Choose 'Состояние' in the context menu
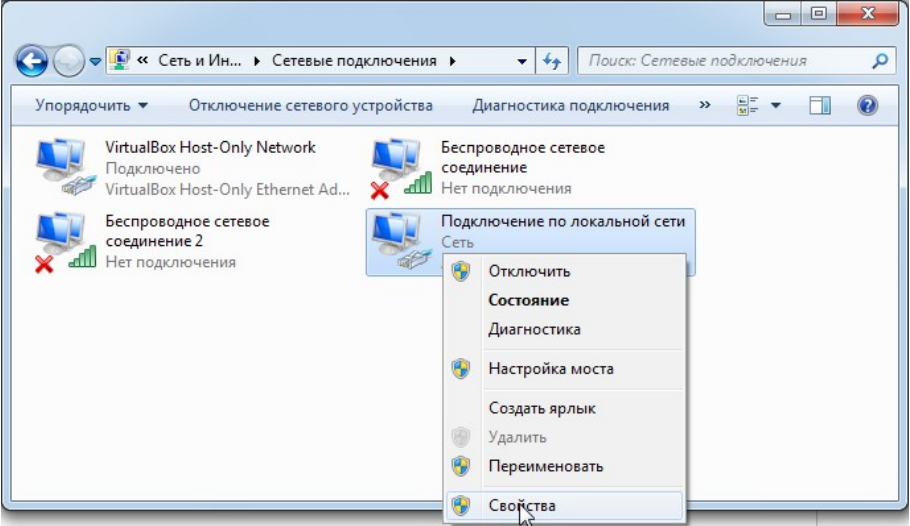The width and height of the screenshot is (910, 526). [565, 300]
